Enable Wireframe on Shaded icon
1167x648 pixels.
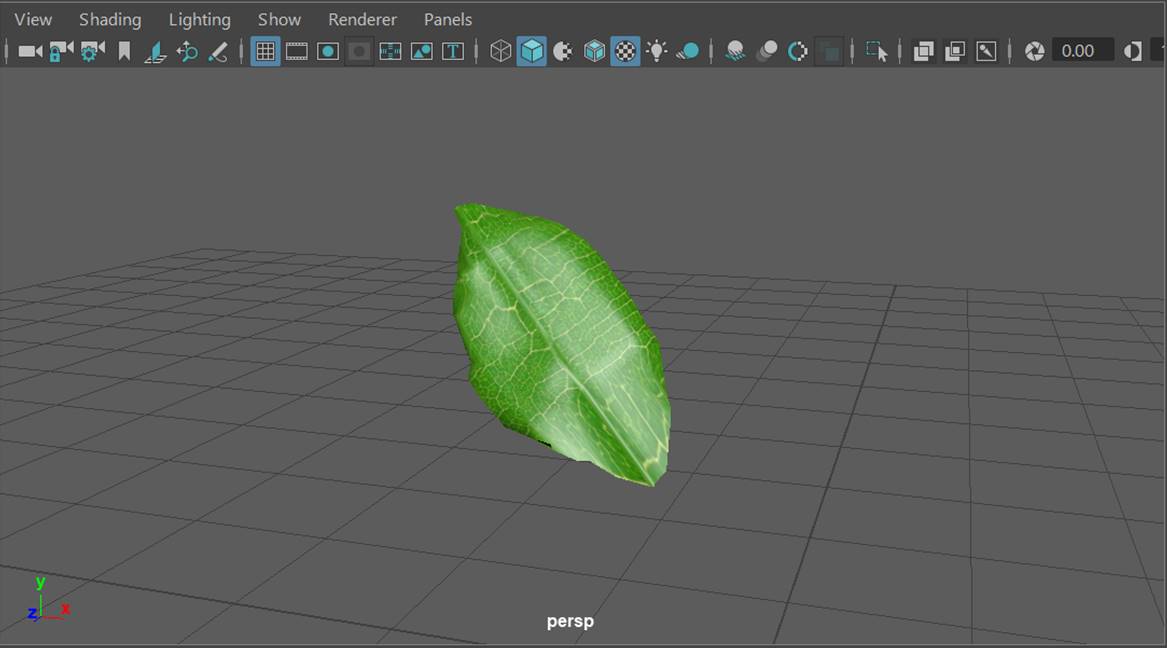[594, 51]
